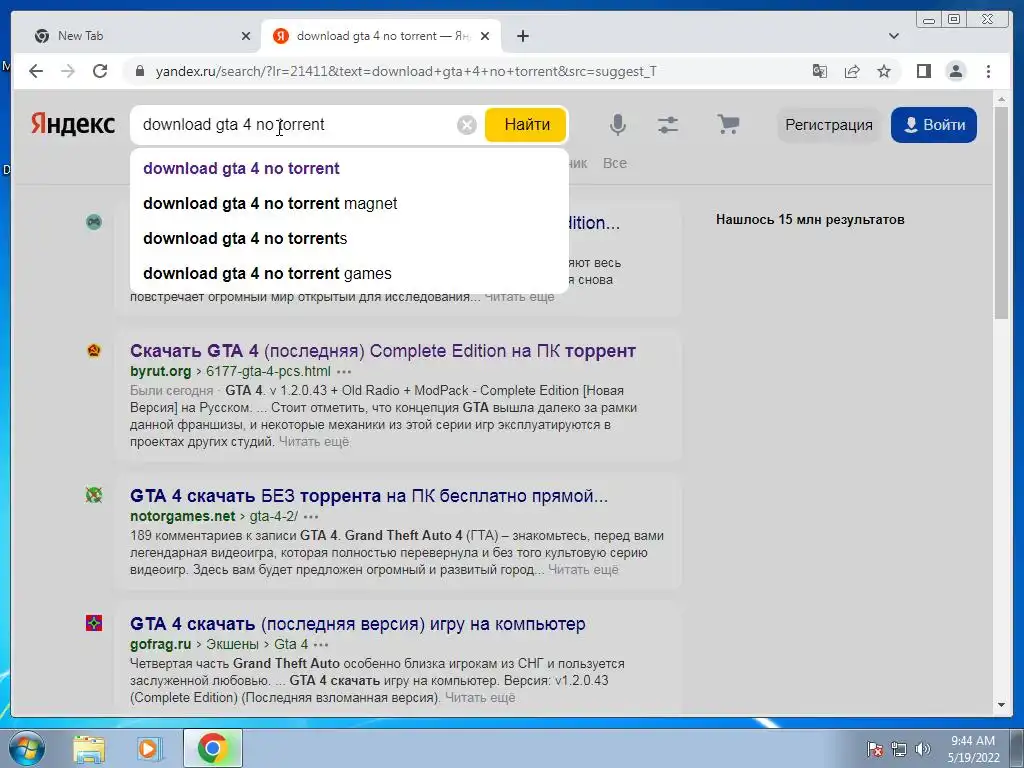Open the Chrome profile avatar
1024x768 pixels.
955,71
